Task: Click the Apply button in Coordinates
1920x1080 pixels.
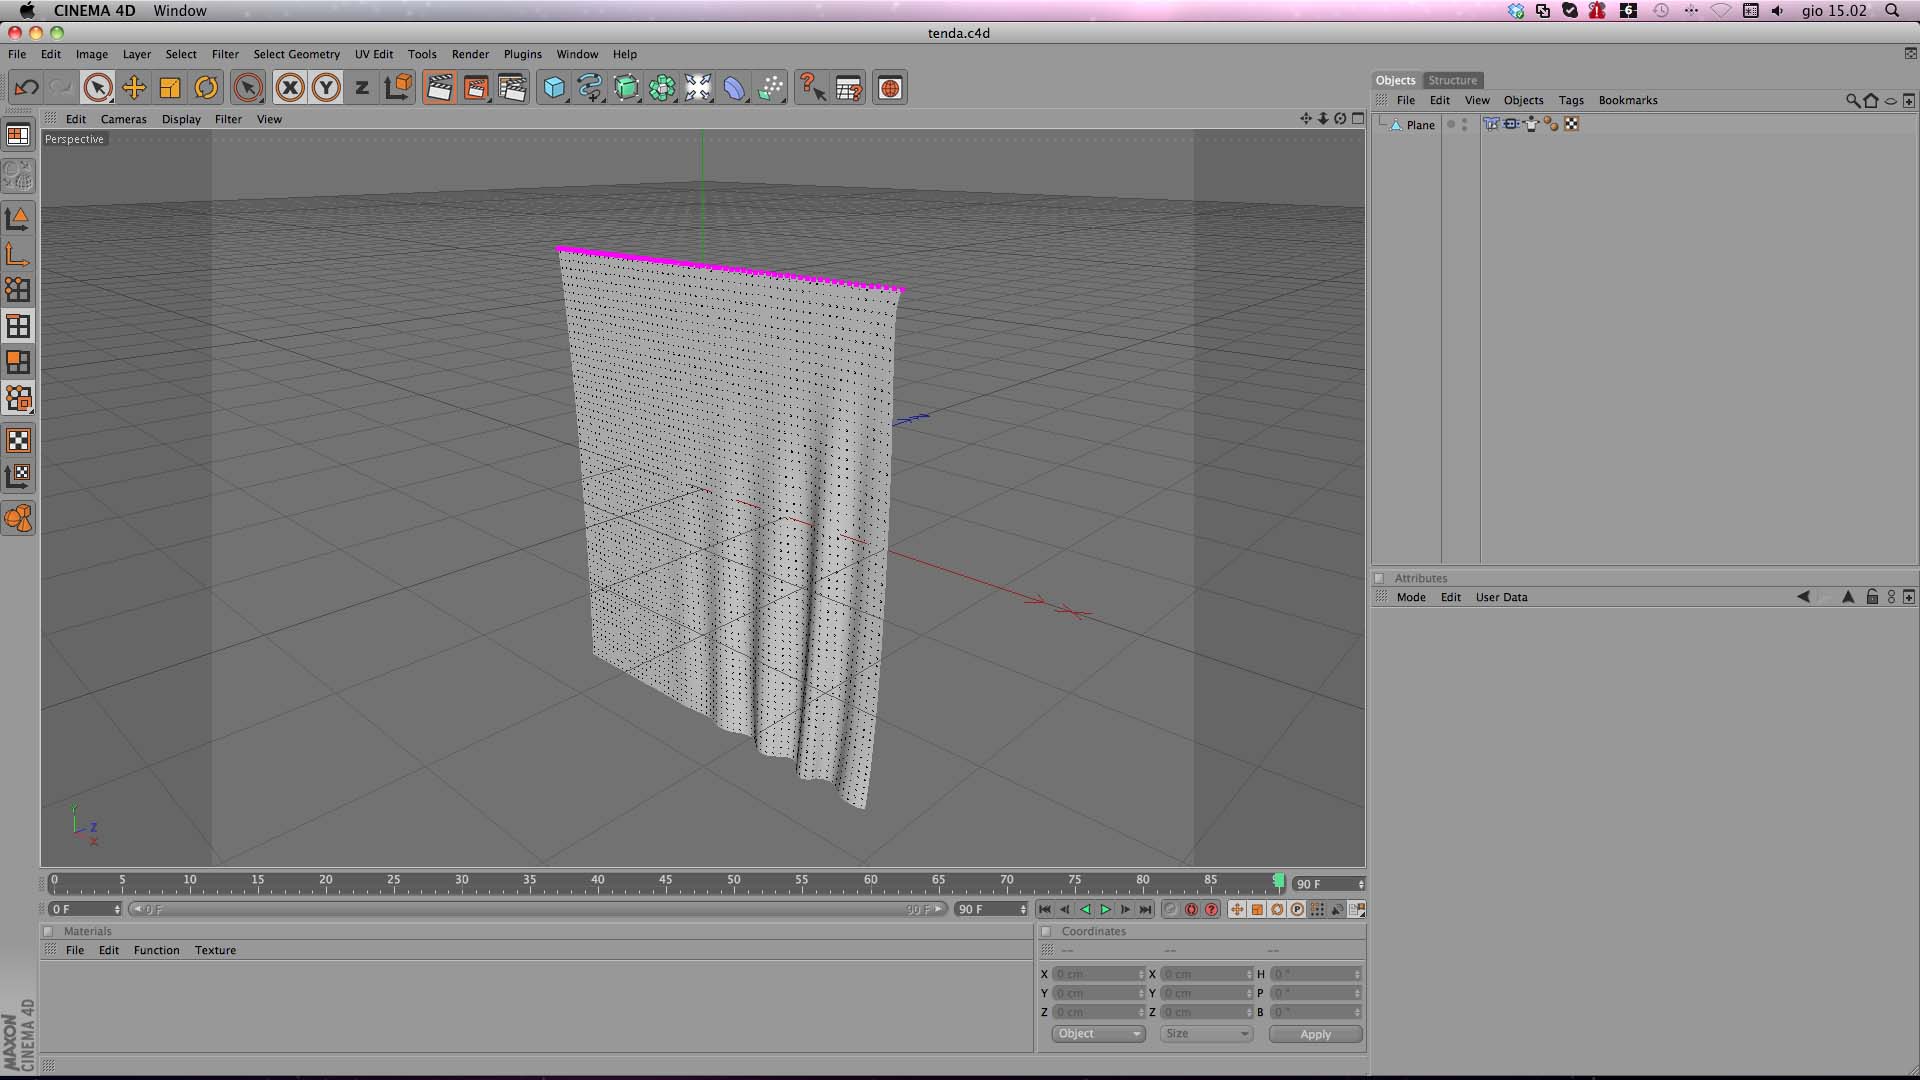Action: pos(1315,1034)
